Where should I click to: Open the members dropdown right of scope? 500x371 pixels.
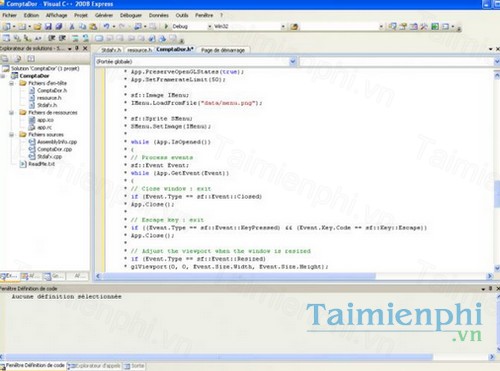pos(496,62)
